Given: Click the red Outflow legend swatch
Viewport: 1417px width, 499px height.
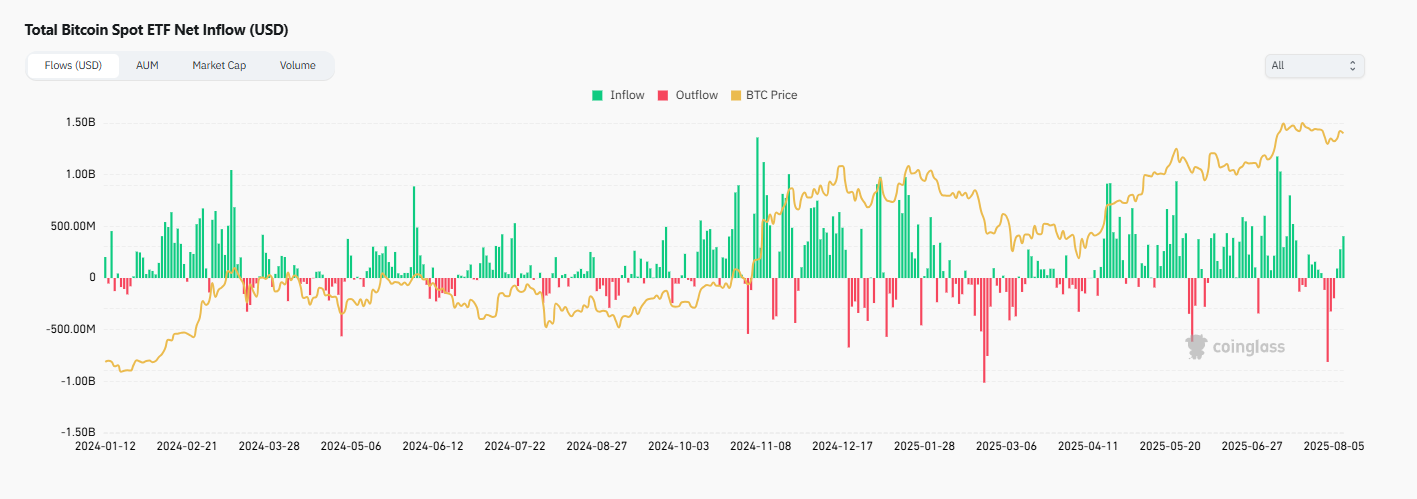Looking at the screenshot, I should coord(663,95).
